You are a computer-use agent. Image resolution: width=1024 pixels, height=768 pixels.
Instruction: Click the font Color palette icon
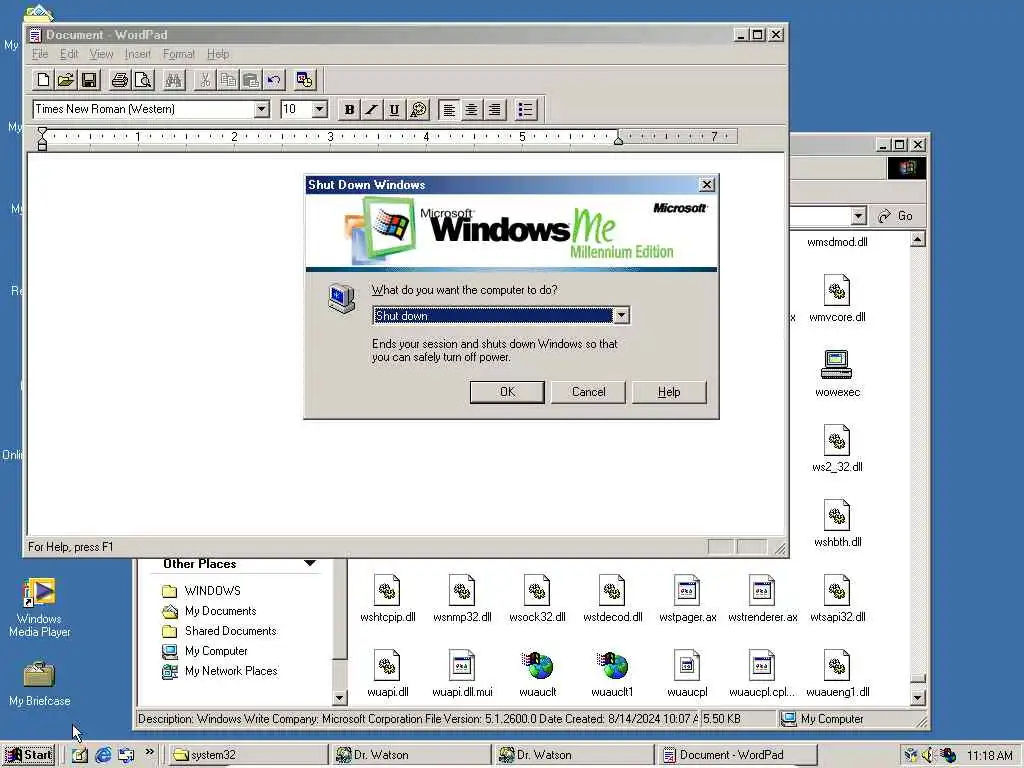[418, 110]
